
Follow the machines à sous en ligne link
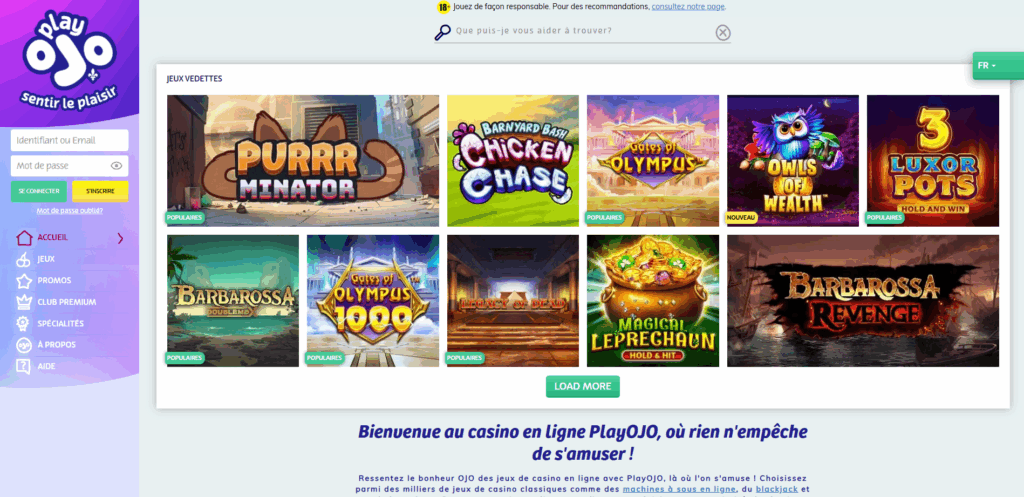(679, 489)
